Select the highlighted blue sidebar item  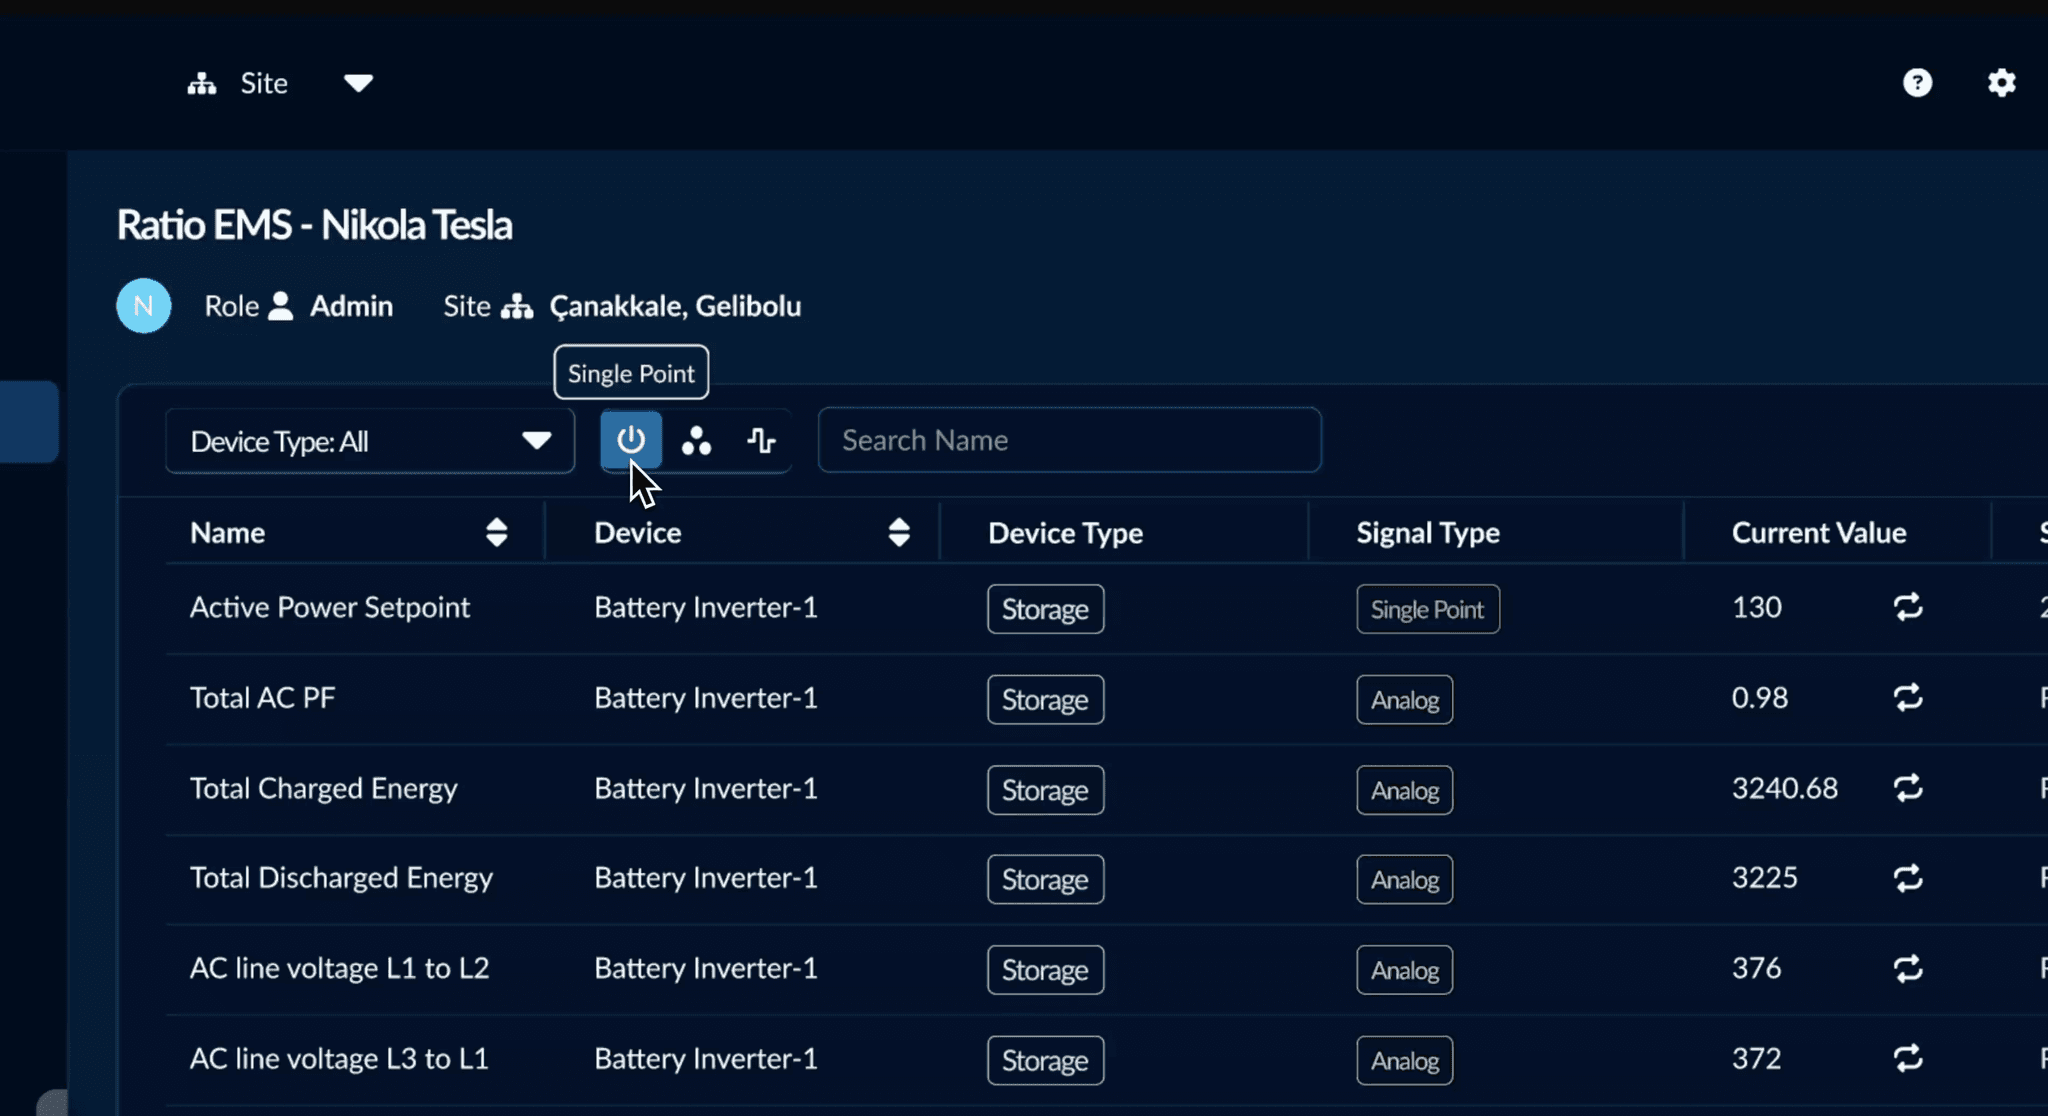click(x=29, y=422)
